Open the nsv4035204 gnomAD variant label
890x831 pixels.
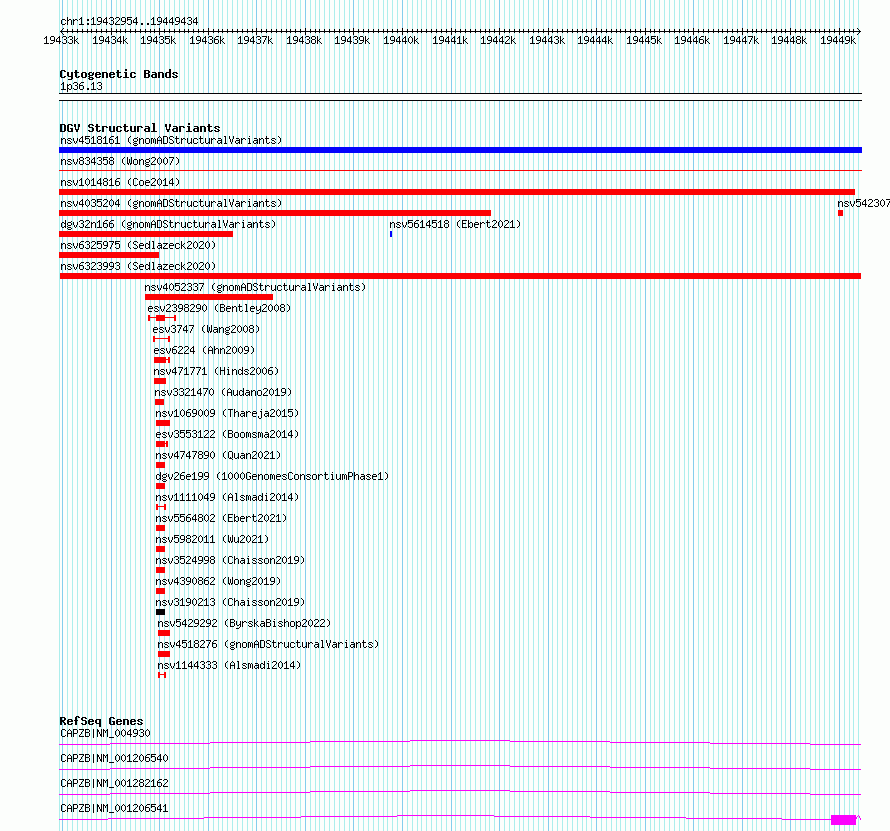click(171, 203)
